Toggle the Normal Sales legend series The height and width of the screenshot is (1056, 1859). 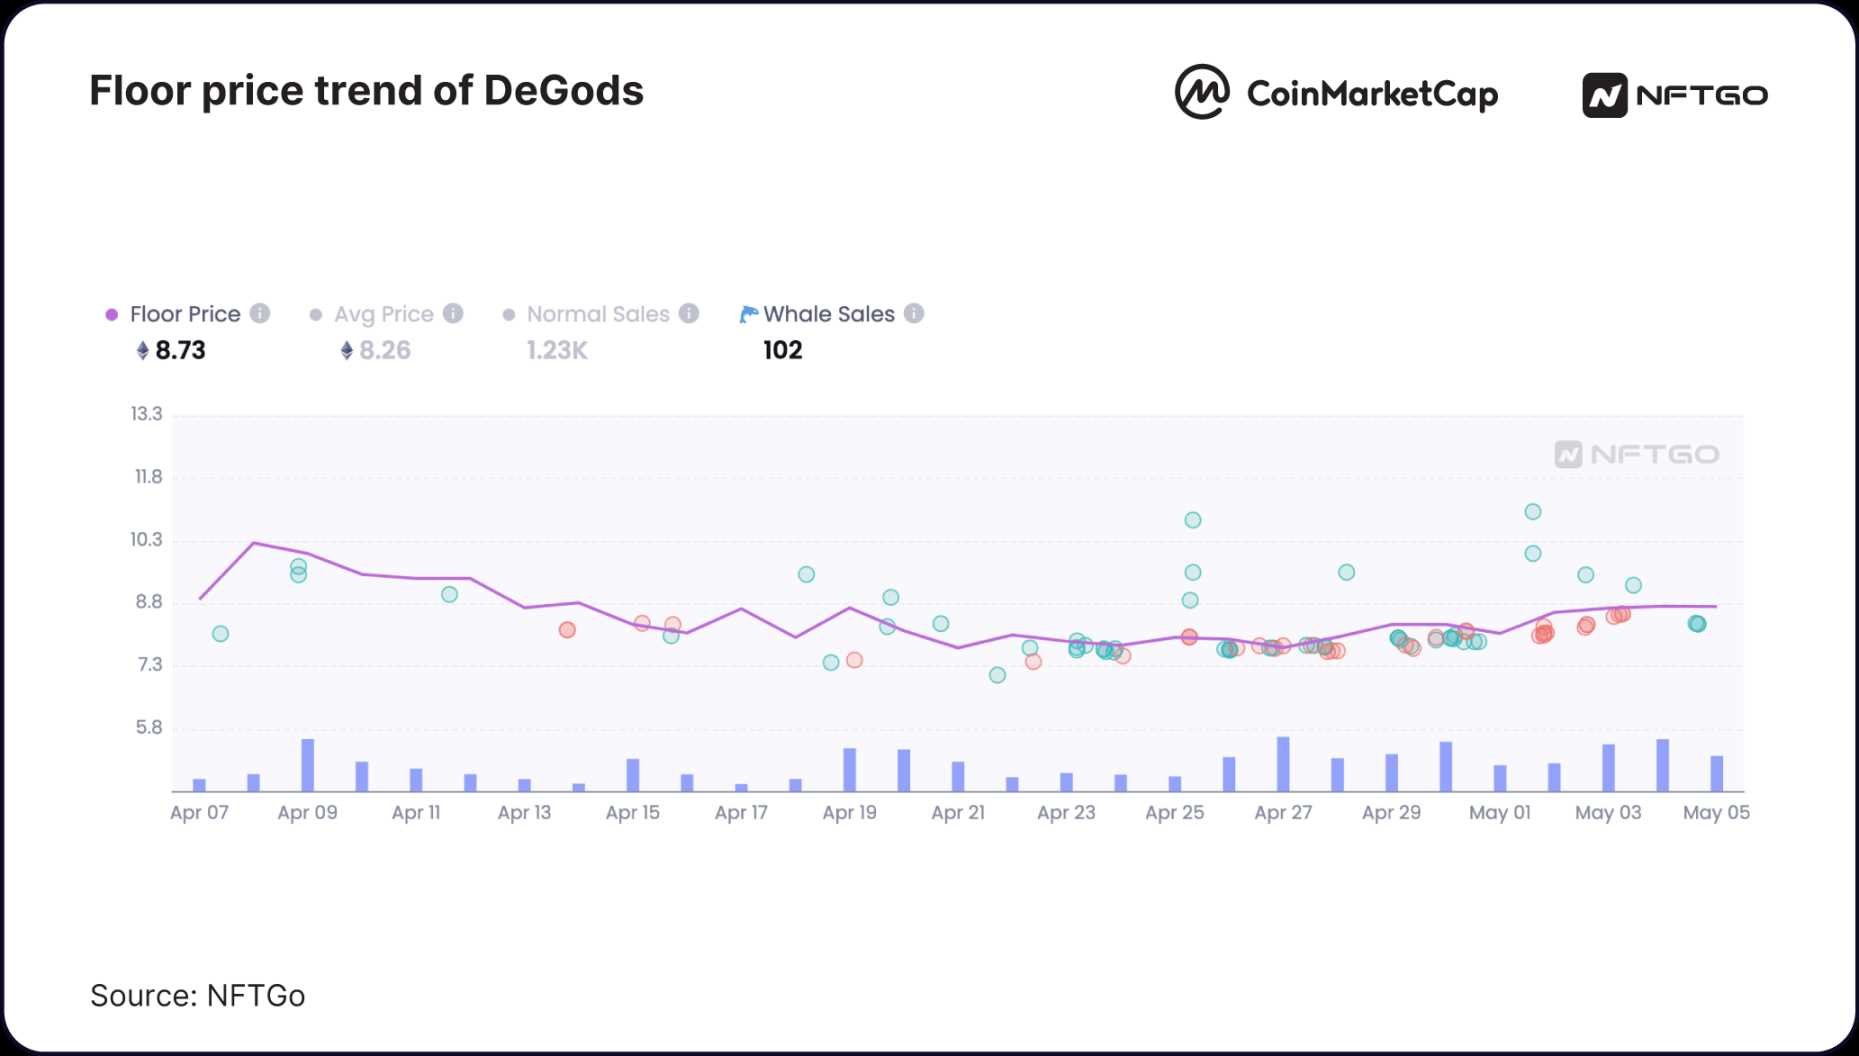(x=597, y=314)
